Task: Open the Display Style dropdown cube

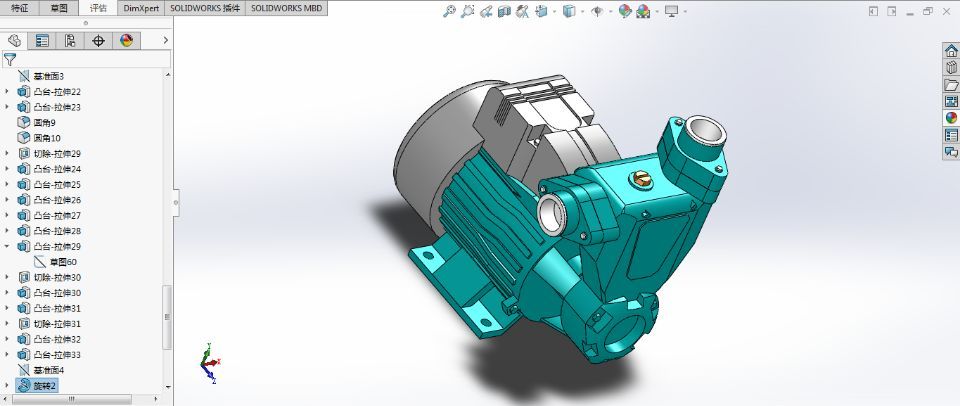Action: pyautogui.click(x=568, y=12)
